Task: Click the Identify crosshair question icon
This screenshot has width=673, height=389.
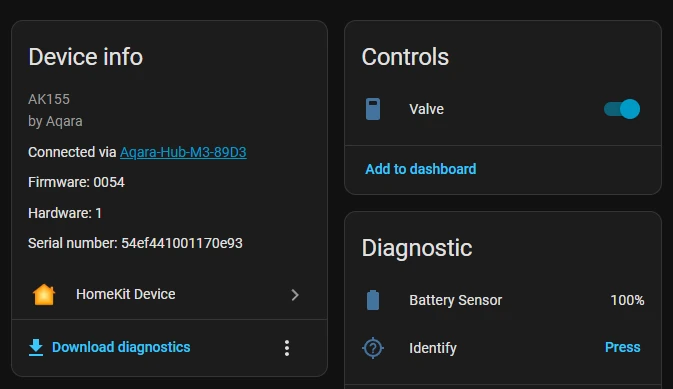Action: (373, 348)
